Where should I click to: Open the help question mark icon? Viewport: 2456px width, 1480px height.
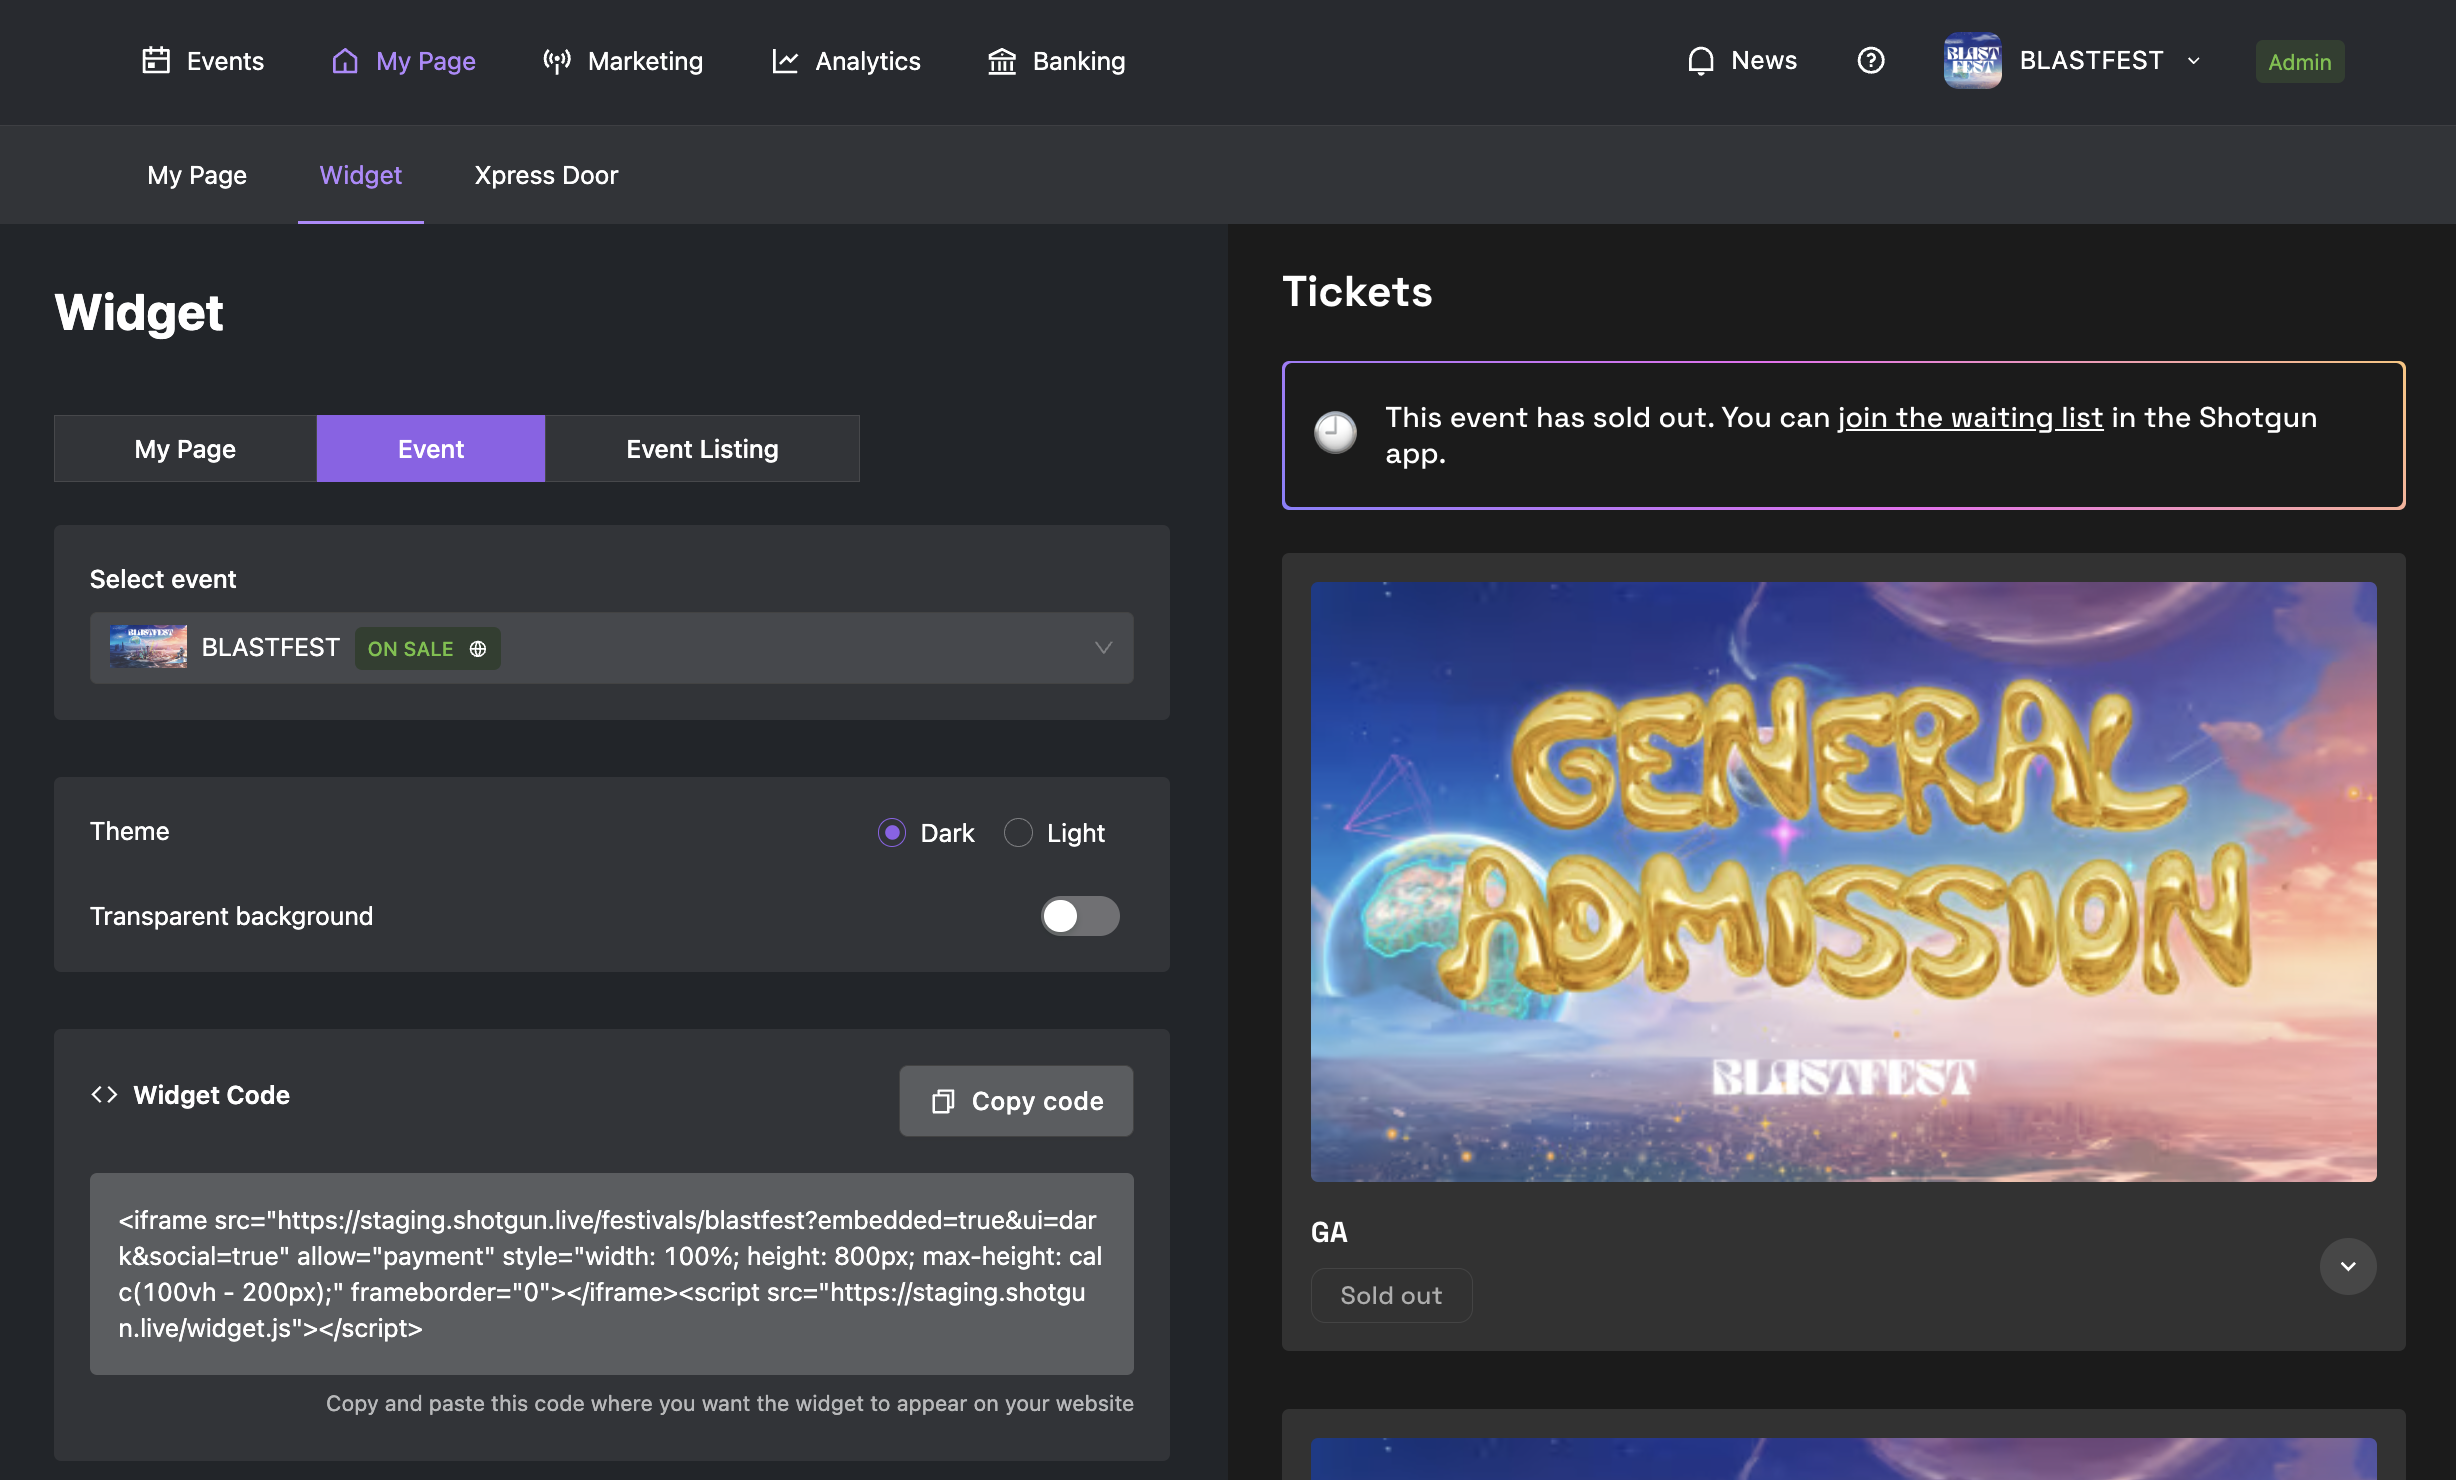(1871, 61)
